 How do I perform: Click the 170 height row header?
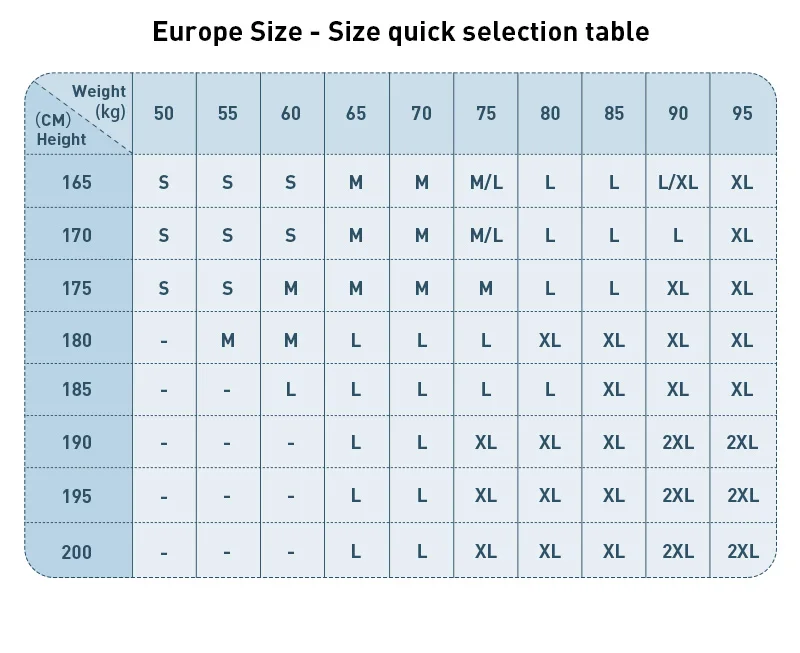76,235
